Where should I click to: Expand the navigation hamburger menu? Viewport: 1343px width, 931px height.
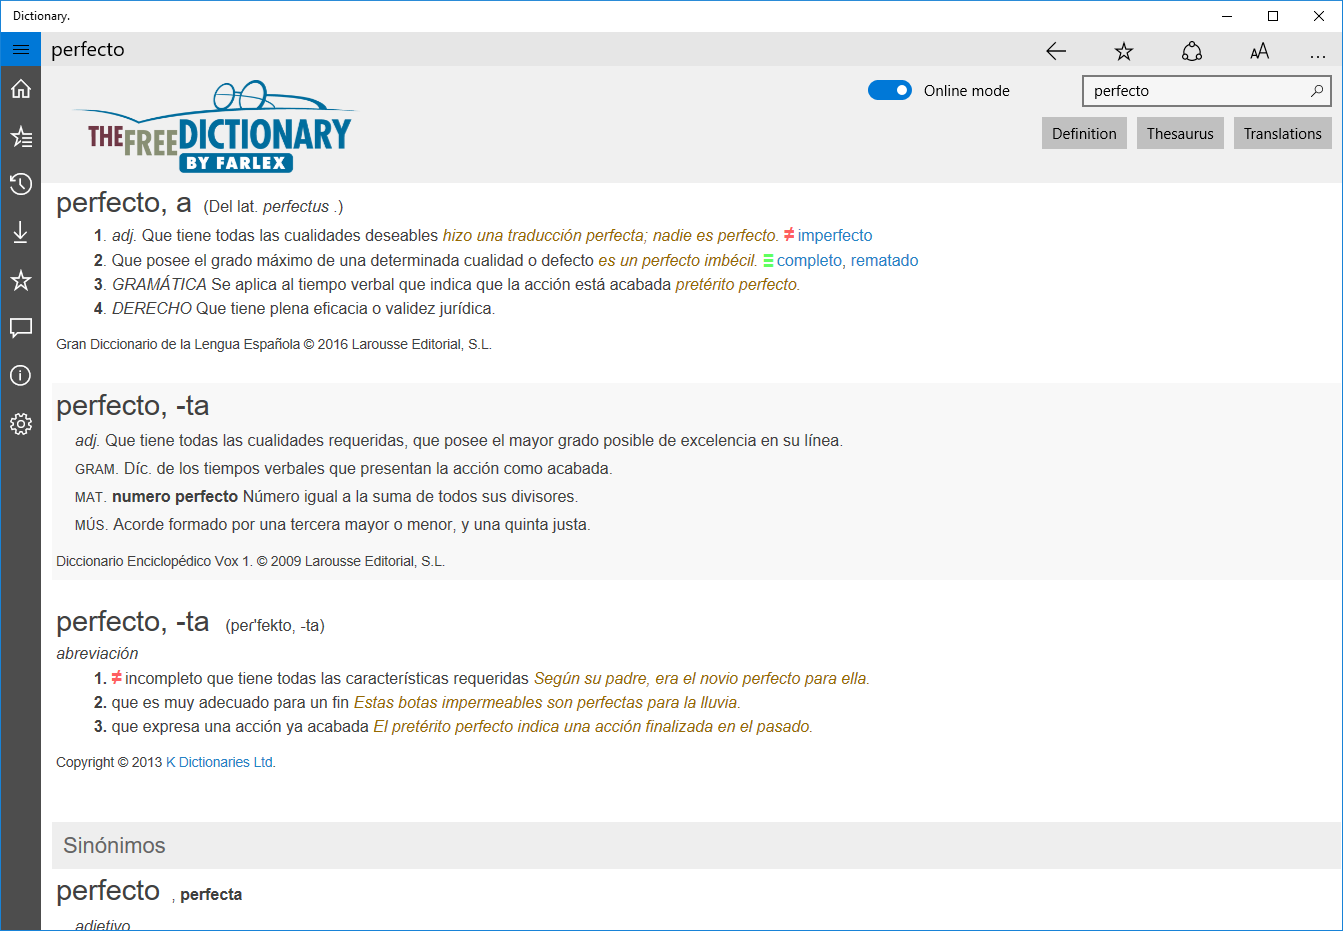pos(20,48)
